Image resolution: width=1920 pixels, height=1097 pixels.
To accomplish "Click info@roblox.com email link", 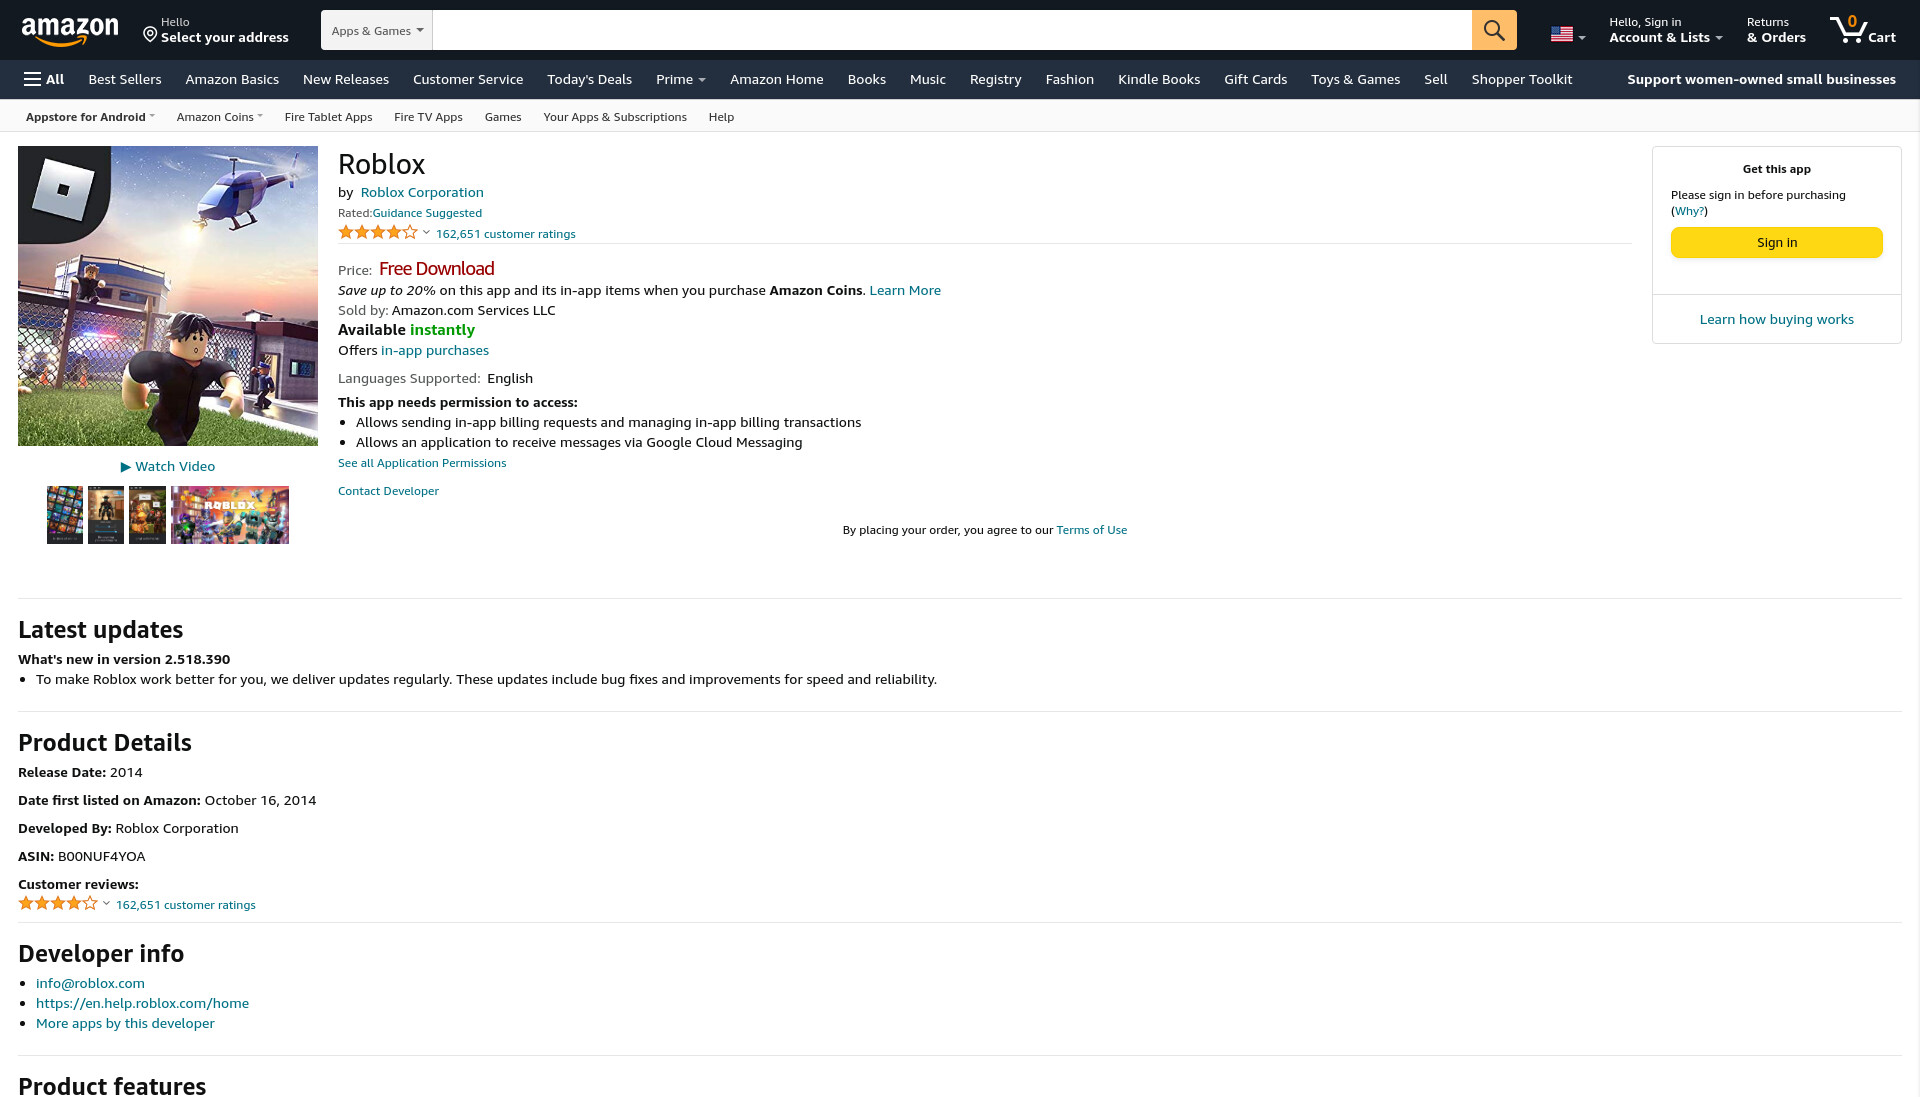I will tap(90, 983).
